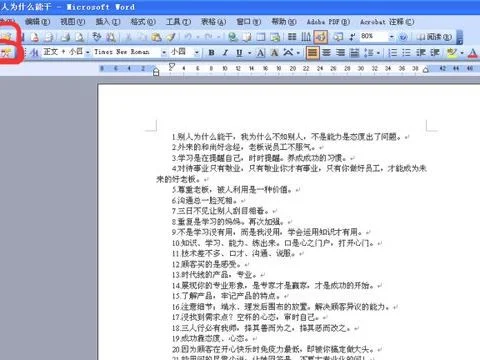This screenshot has height=360, width=480.
Task: Click the first-line indent marker on the ruler
Action: click(x=172, y=66)
